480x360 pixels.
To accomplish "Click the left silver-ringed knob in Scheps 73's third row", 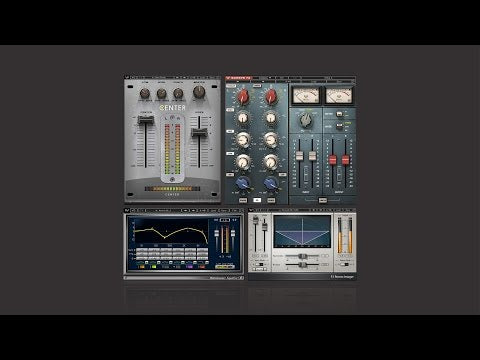I will (243, 140).
